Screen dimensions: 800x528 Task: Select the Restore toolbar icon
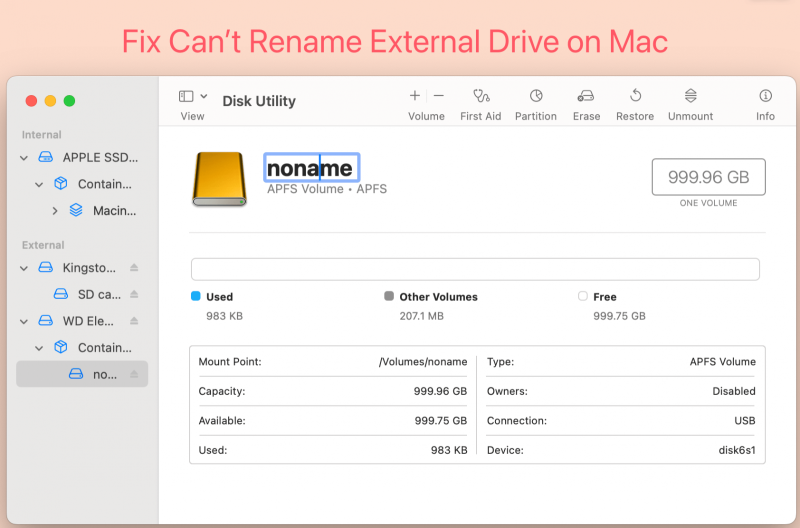[x=635, y=96]
